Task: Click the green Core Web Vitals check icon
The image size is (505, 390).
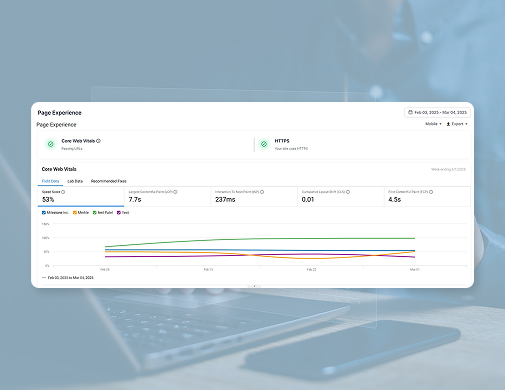Action: 51,144
